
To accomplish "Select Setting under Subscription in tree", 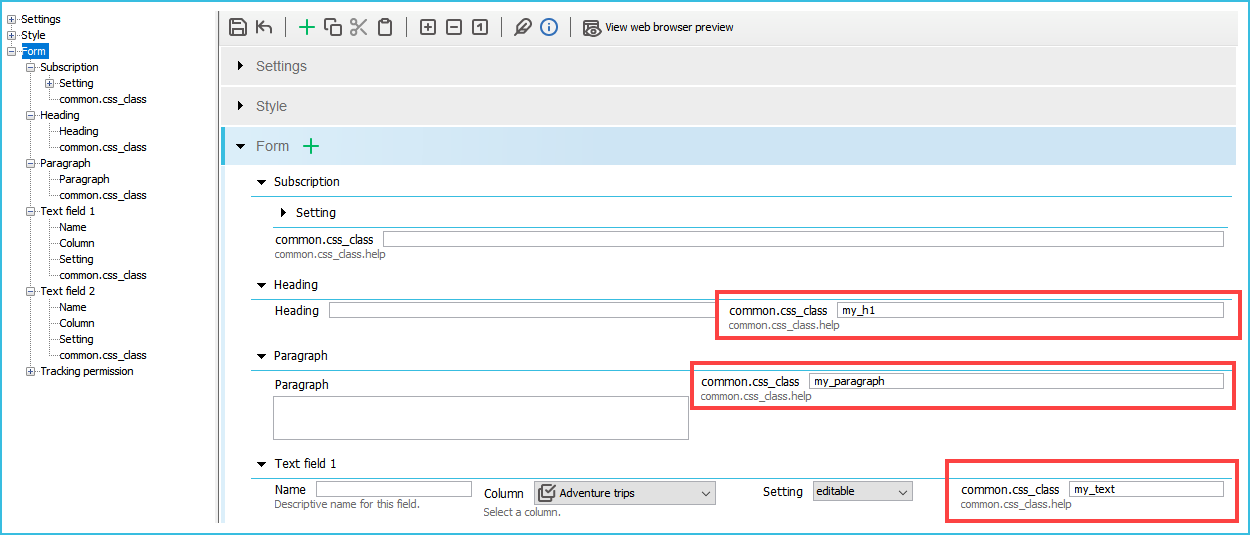I will pyautogui.click(x=76, y=83).
